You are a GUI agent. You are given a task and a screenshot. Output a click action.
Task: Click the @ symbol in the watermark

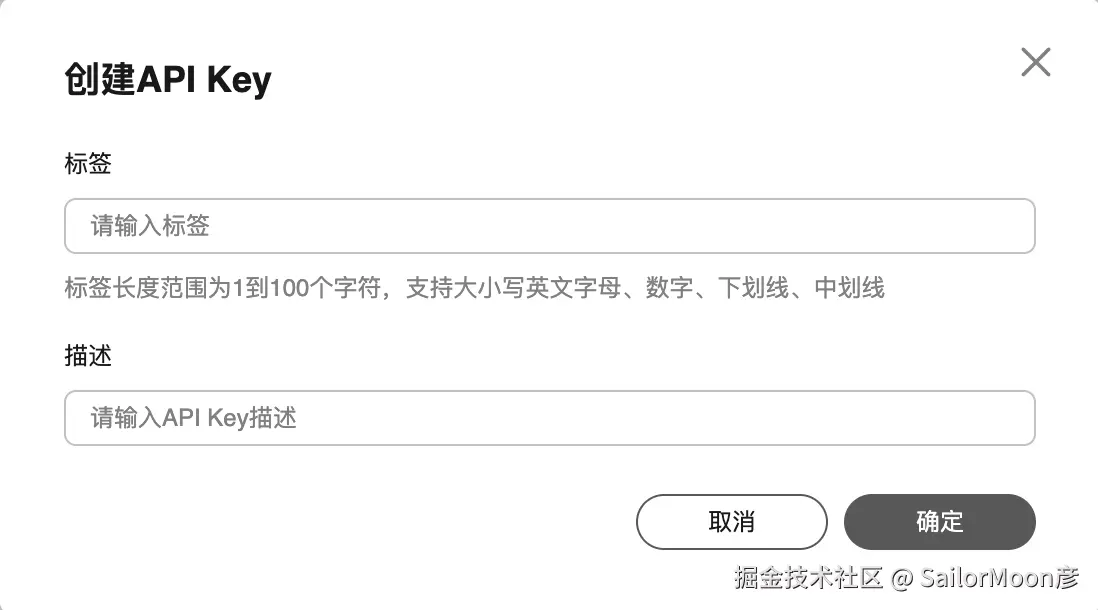(x=901, y=579)
